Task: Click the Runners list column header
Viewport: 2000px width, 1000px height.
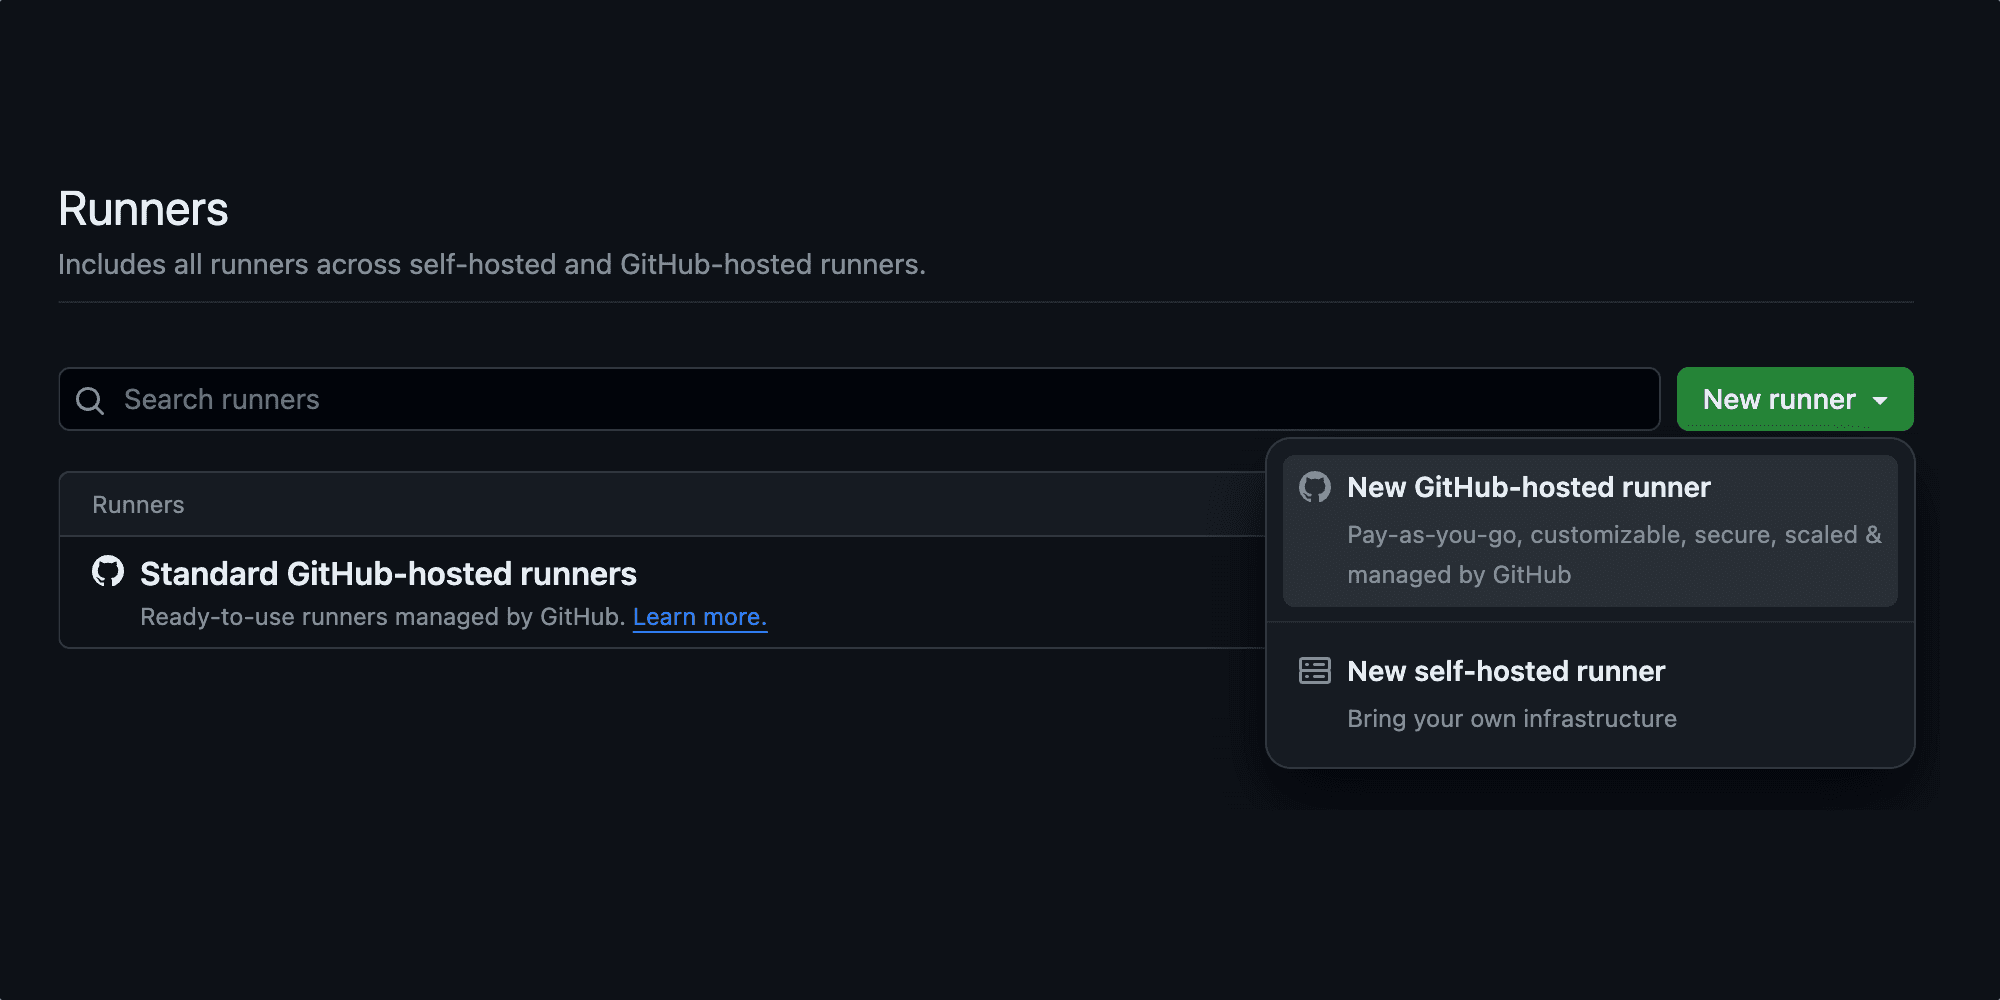Action: (x=138, y=505)
